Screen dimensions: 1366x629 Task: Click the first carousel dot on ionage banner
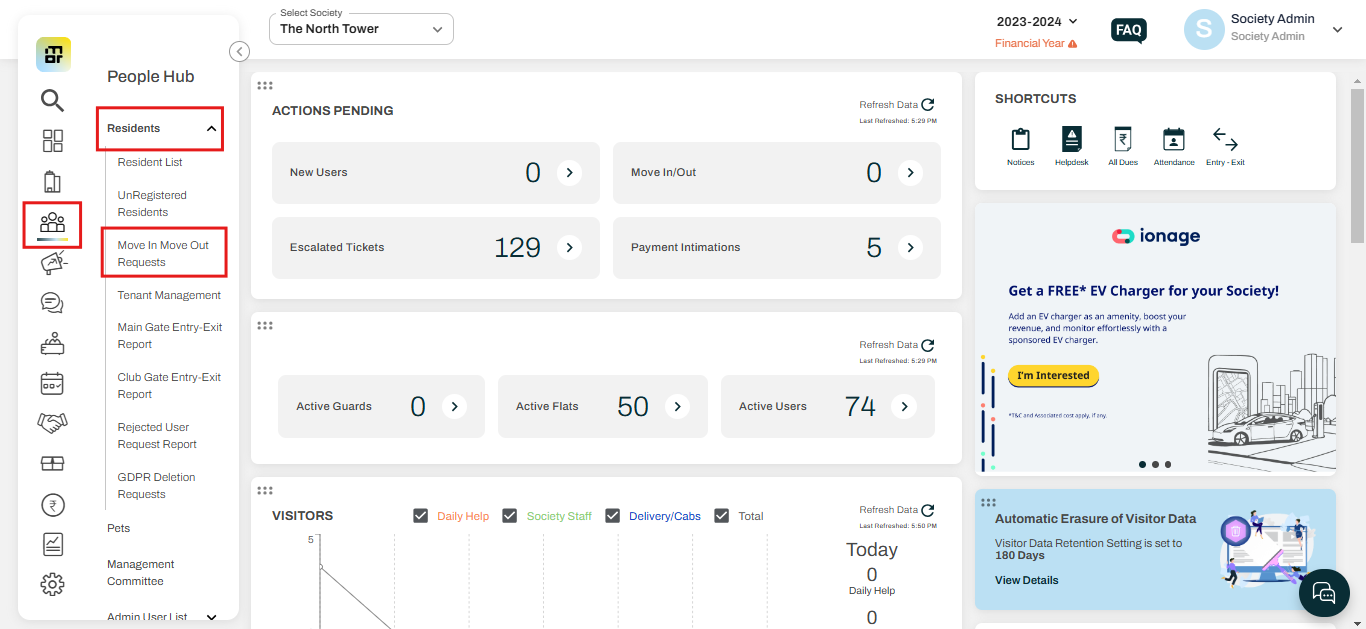pos(1142,464)
